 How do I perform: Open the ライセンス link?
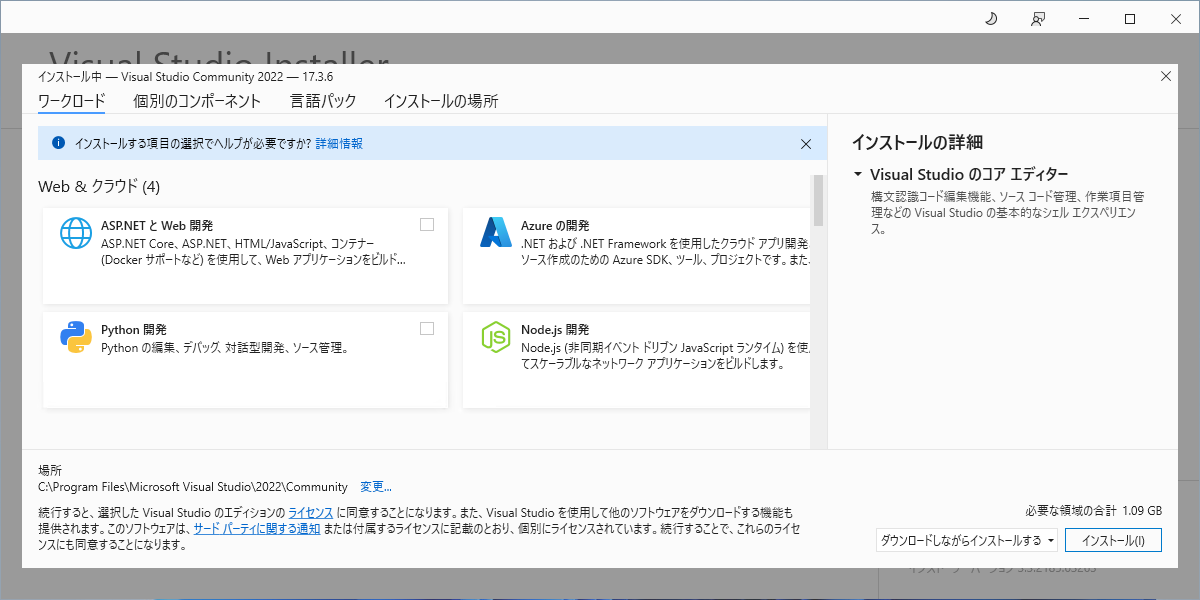click(310, 512)
